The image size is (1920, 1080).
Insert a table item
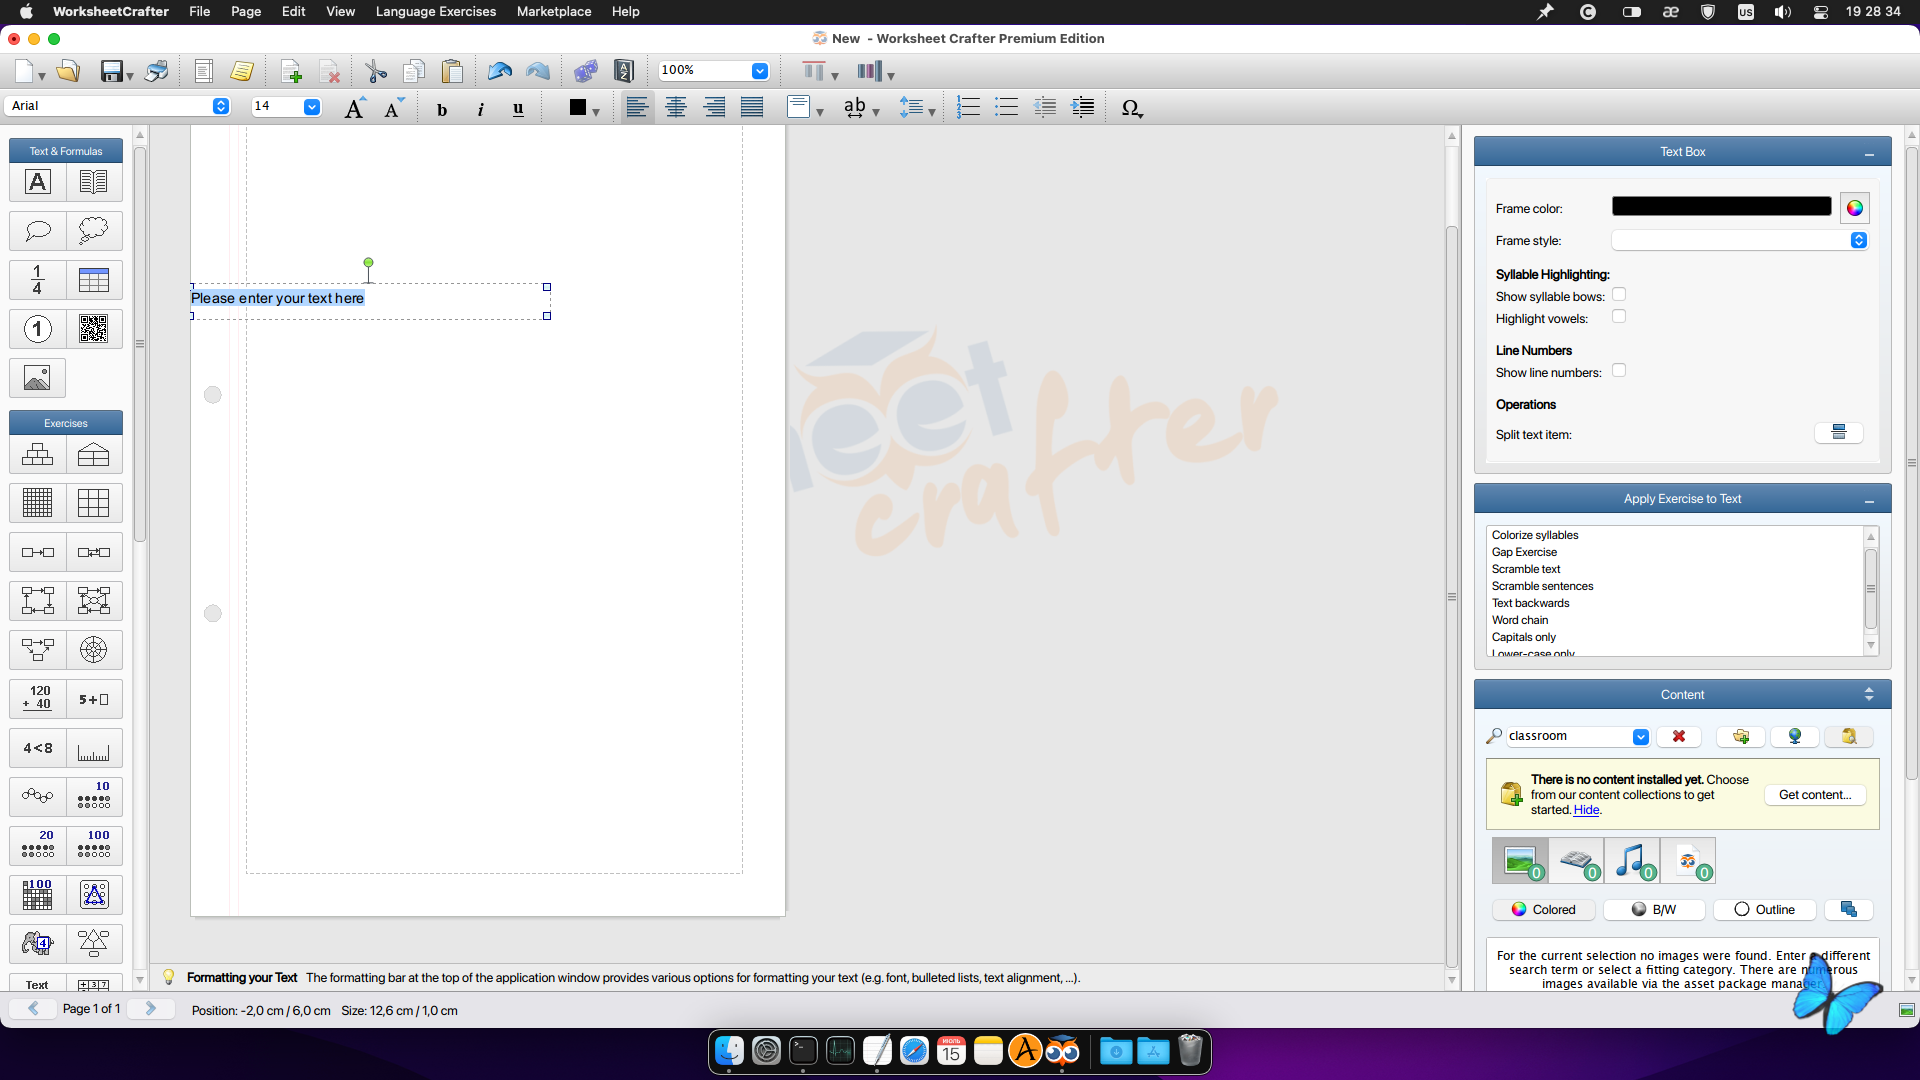(x=93, y=280)
